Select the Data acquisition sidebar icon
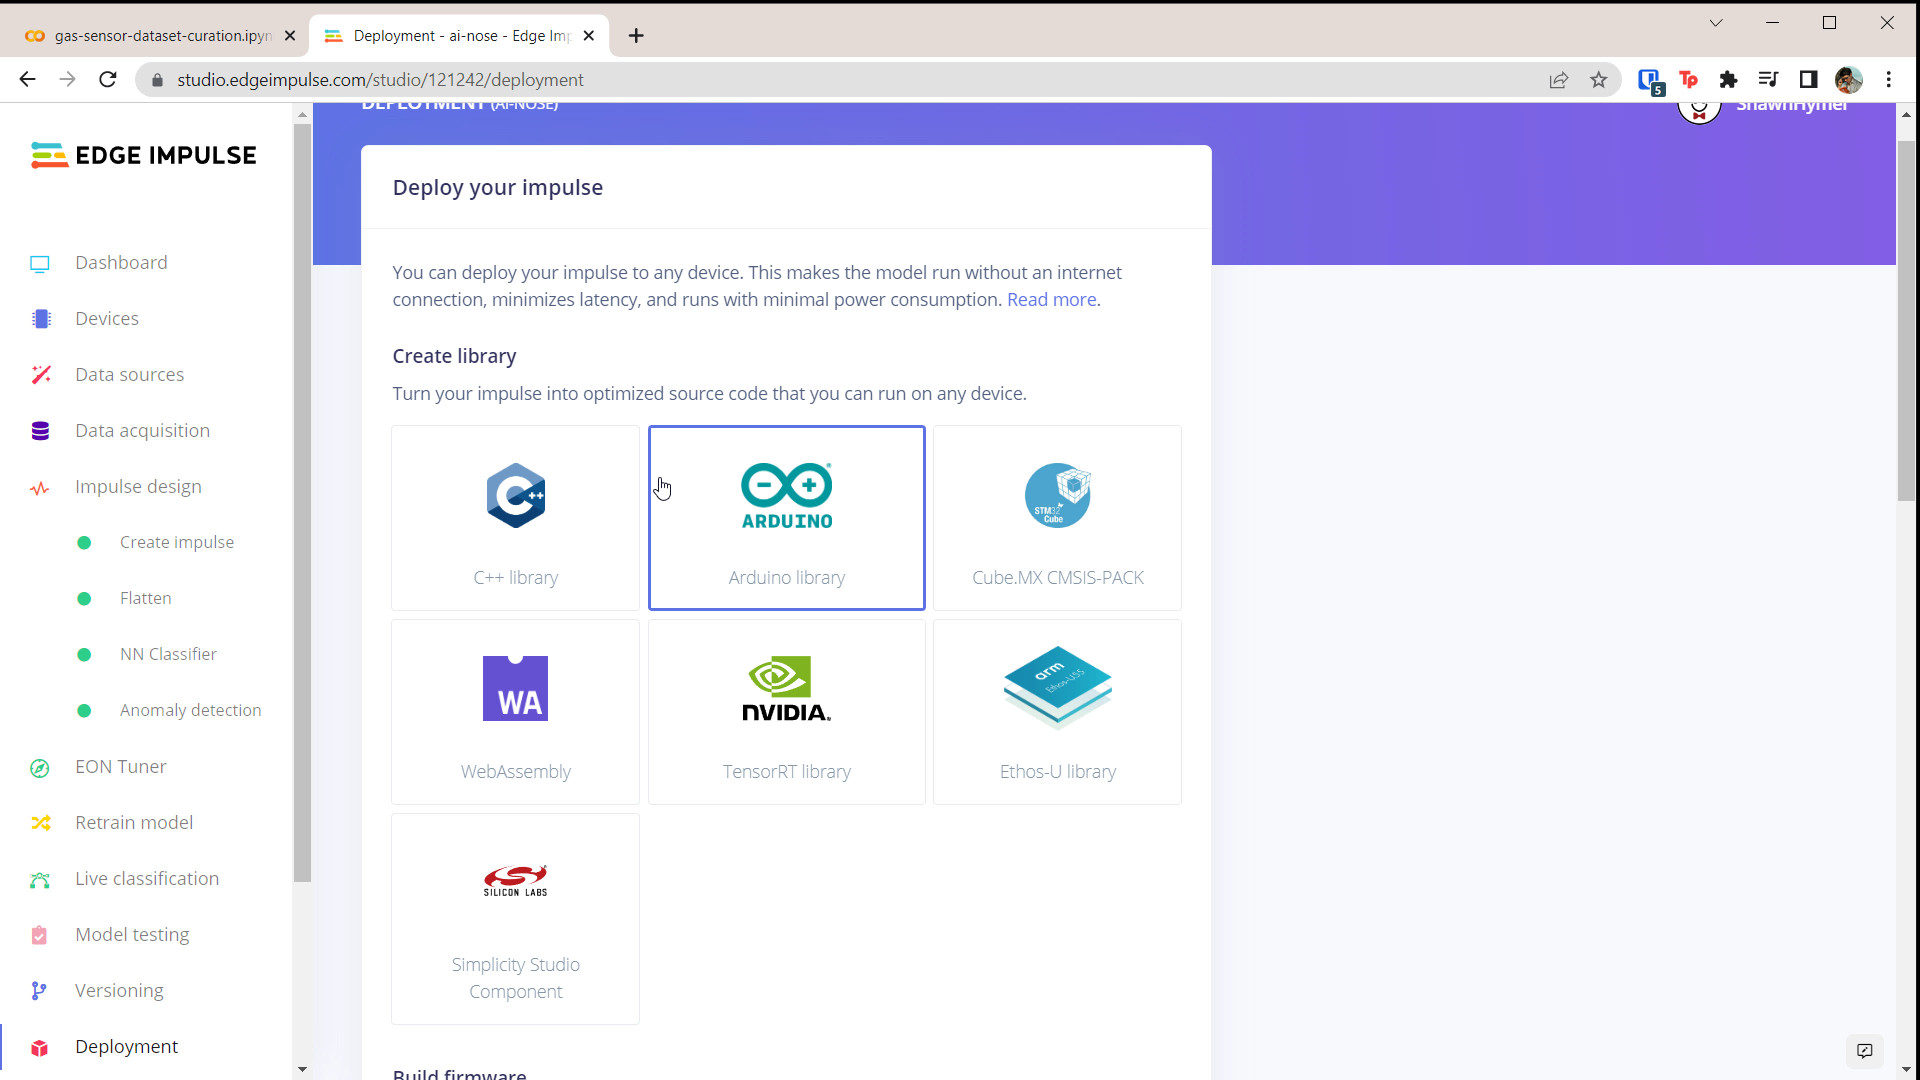Screen dimensions: 1920x1080 (x=40, y=430)
